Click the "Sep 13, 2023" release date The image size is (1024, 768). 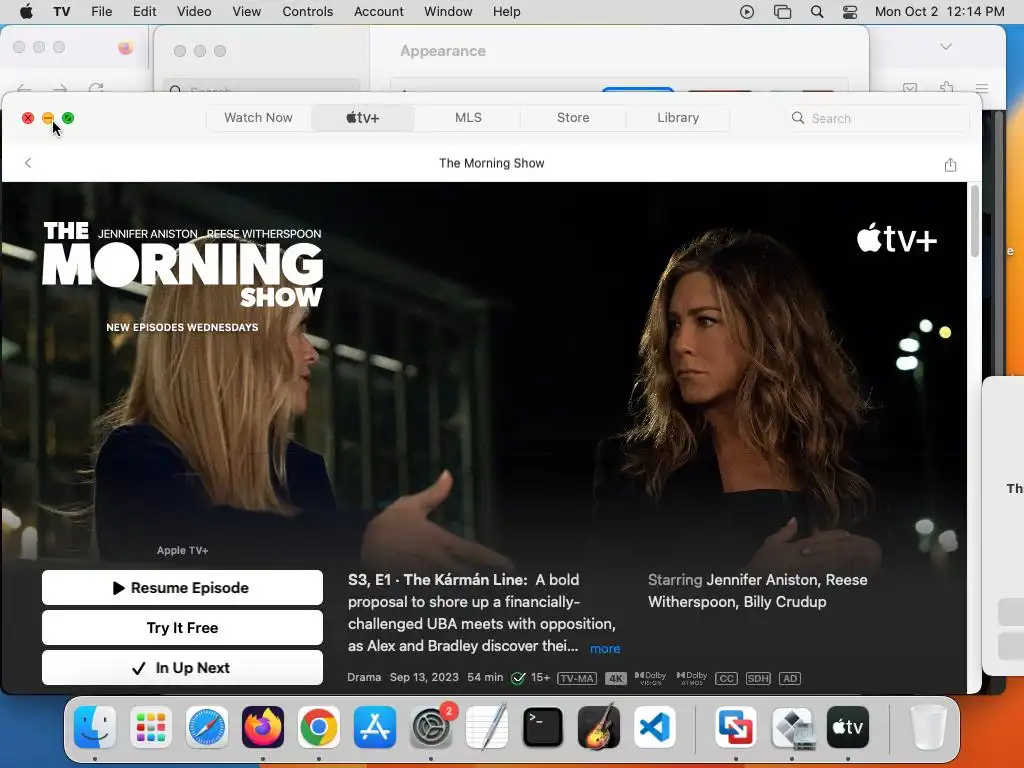tap(424, 677)
